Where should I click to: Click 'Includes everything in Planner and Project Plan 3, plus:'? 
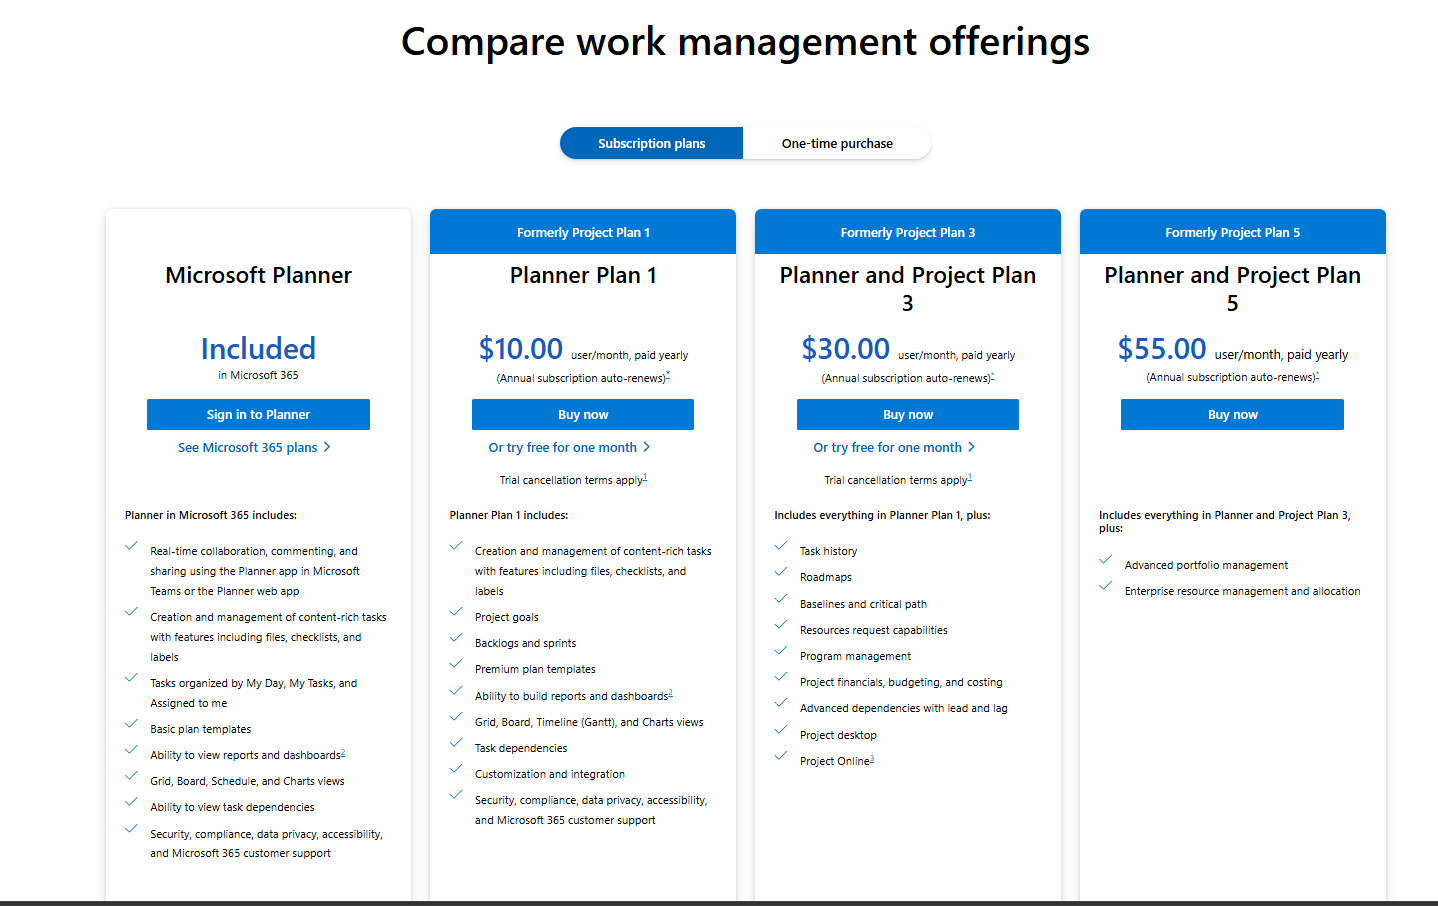pyautogui.click(x=1225, y=521)
